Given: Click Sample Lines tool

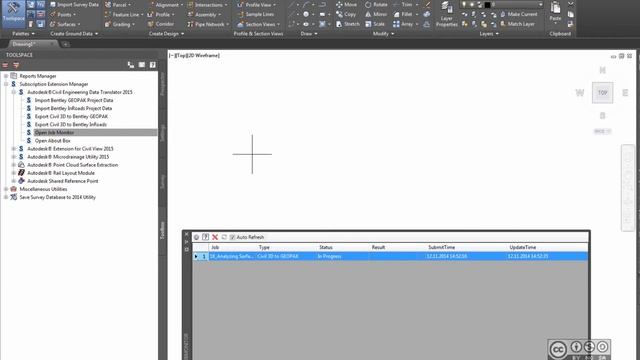Looking at the screenshot, I should coord(256,14).
